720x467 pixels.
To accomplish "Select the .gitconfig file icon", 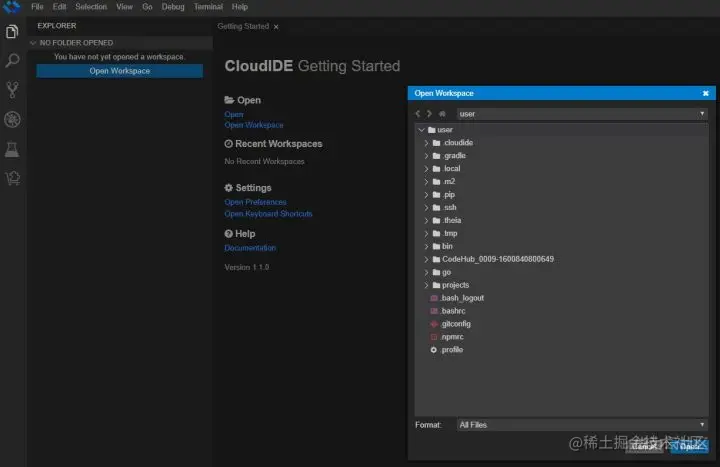I will click(x=433, y=324).
